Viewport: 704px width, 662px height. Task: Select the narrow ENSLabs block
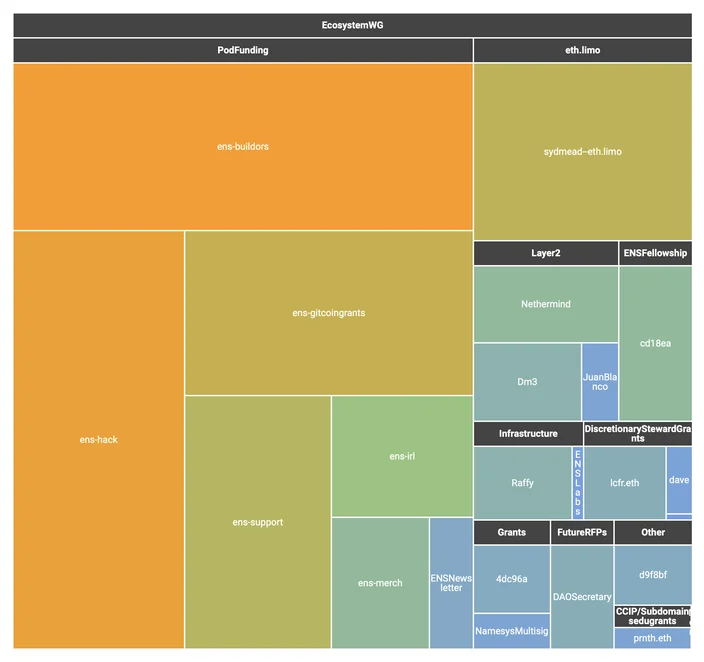click(x=578, y=483)
